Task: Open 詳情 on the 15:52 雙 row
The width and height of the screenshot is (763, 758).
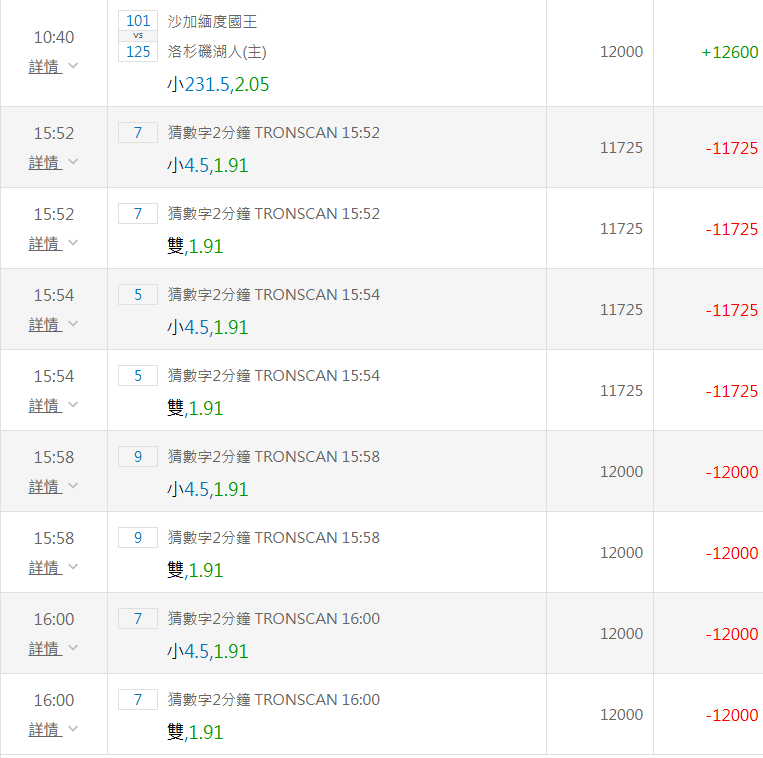Action: pos(44,244)
